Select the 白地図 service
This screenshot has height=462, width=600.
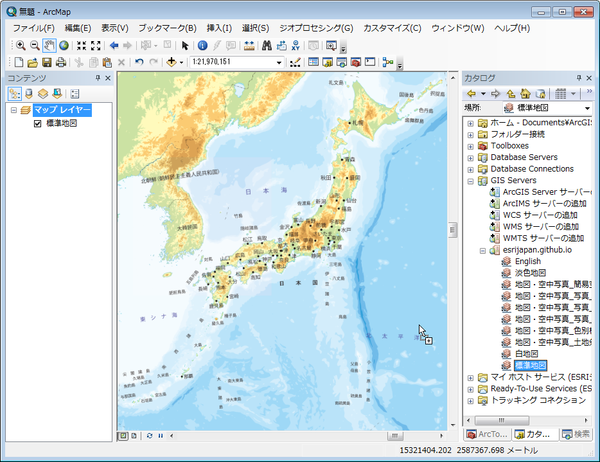click(520, 354)
